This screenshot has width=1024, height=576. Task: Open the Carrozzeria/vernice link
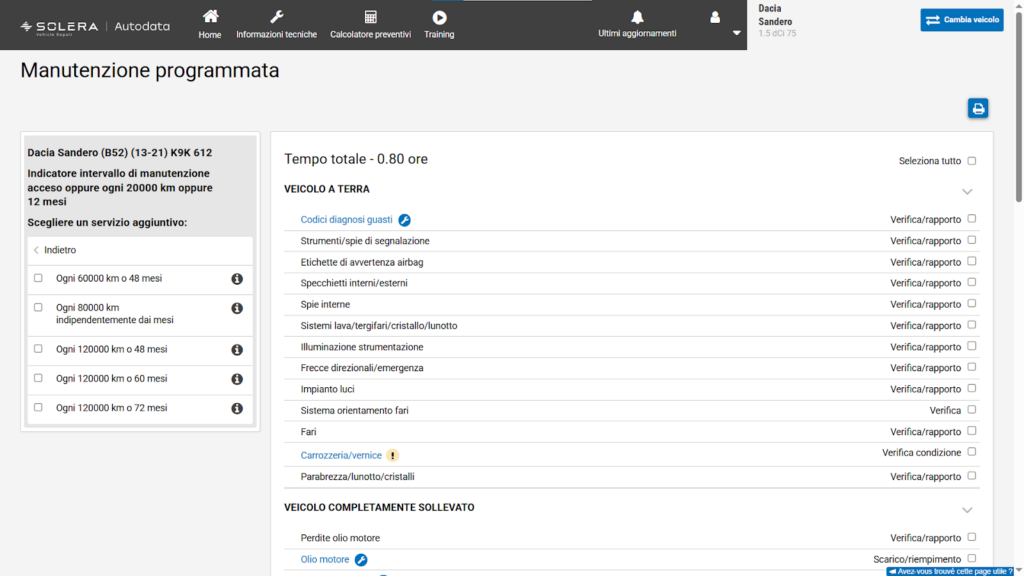tap(341, 456)
